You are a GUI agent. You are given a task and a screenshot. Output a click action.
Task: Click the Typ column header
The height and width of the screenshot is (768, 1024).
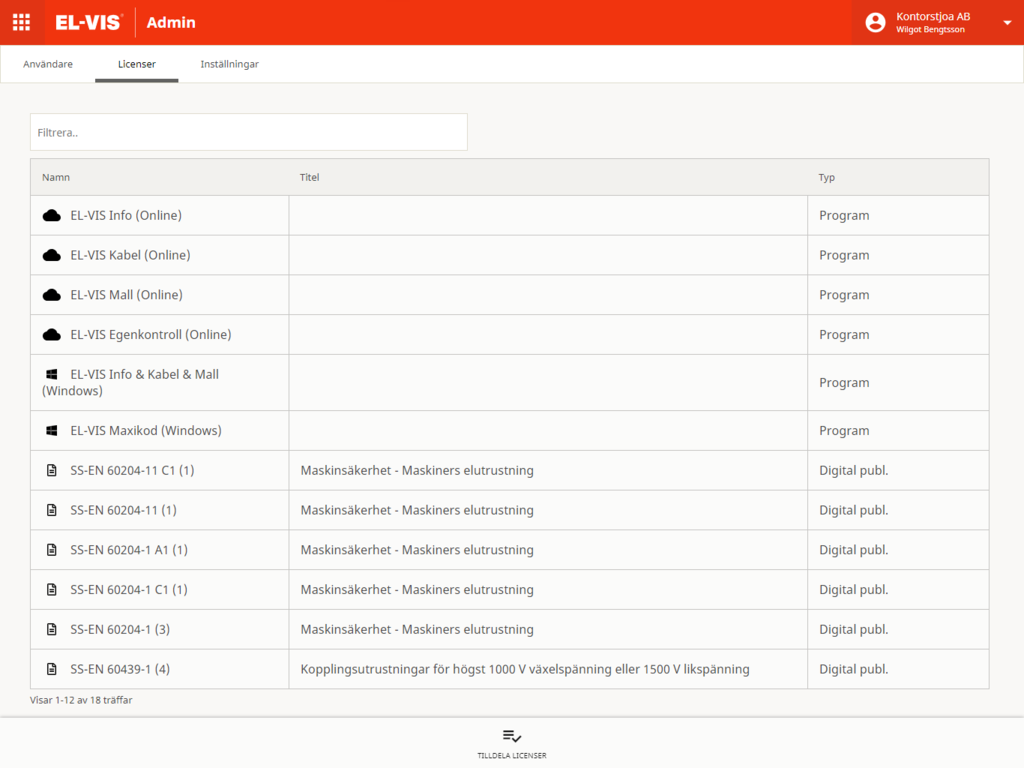[x=827, y=178]
